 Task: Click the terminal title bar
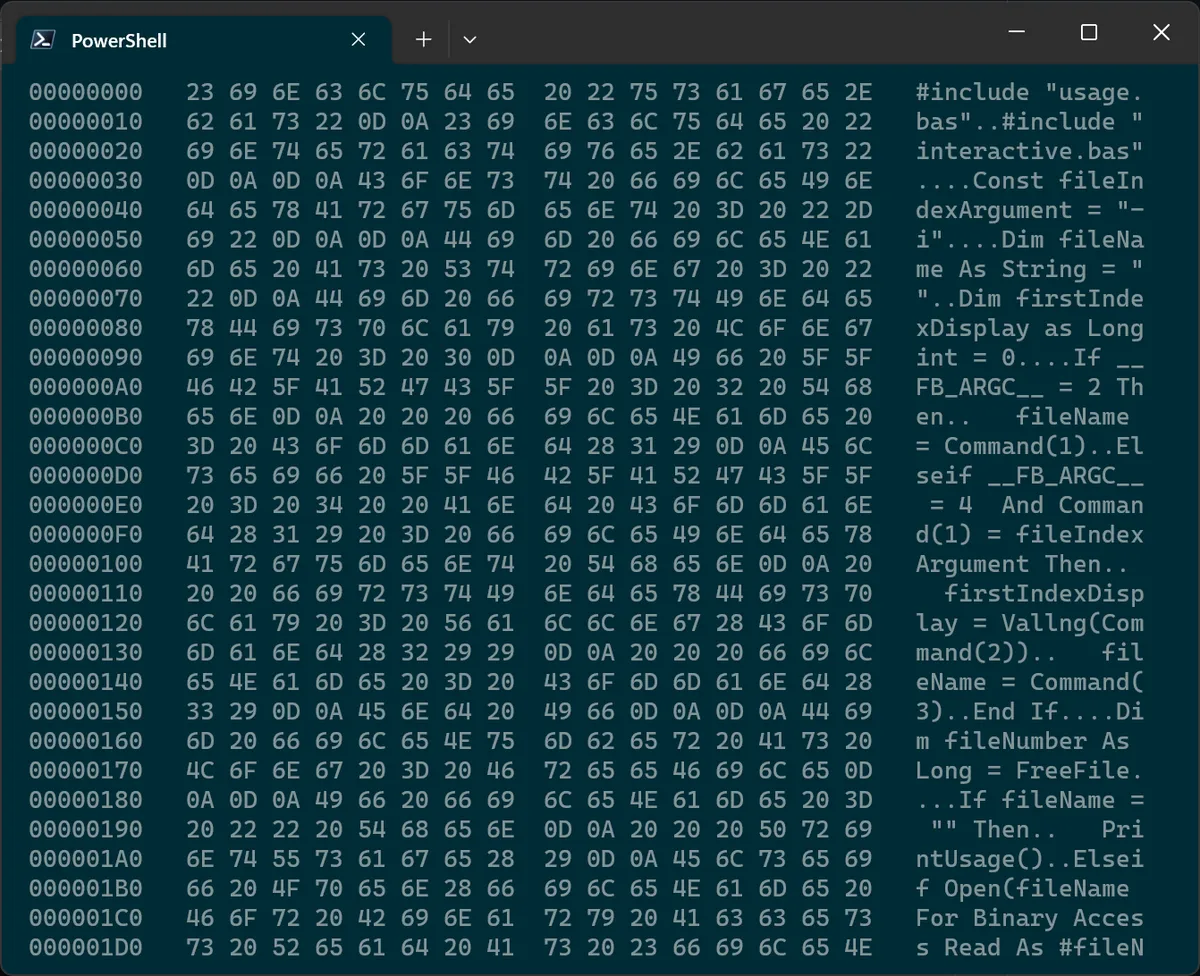[x=700, y=33]
